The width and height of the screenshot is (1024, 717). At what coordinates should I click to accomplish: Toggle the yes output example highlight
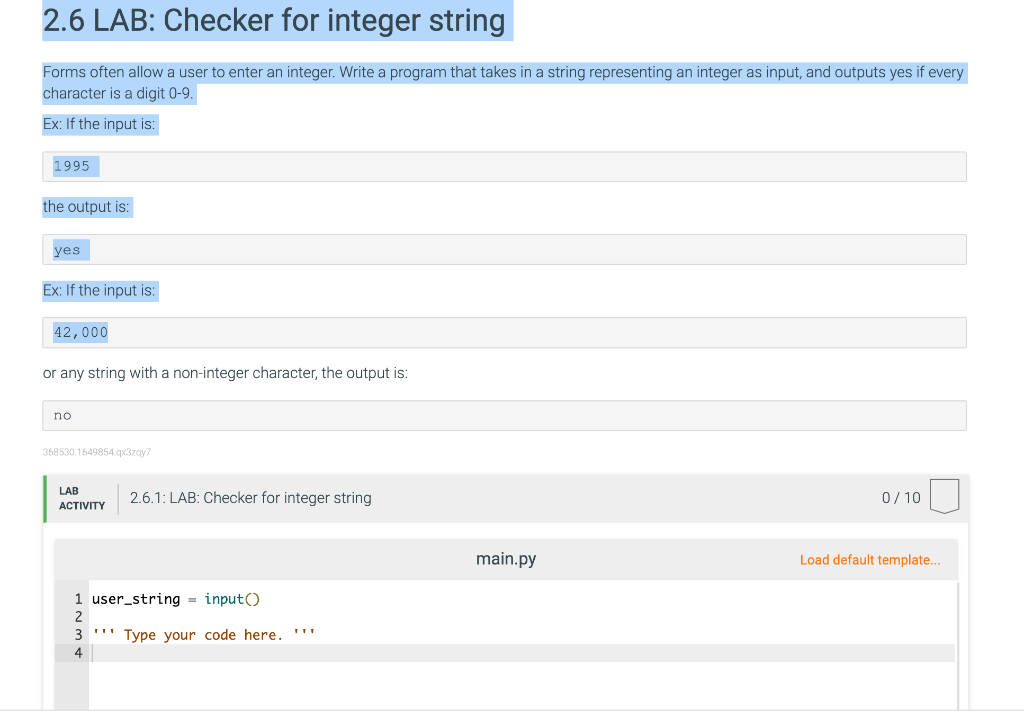point(66,249)
